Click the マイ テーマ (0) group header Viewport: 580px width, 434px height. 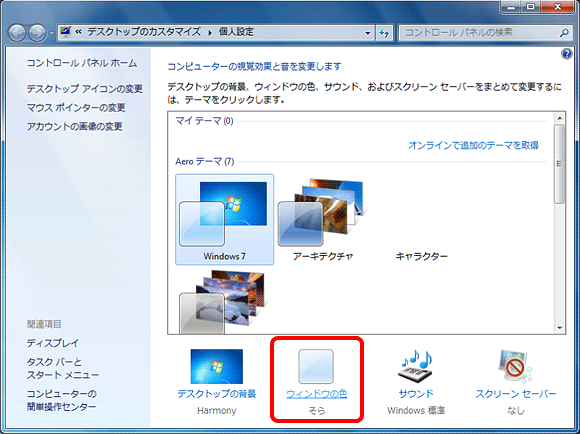(204, 121)
